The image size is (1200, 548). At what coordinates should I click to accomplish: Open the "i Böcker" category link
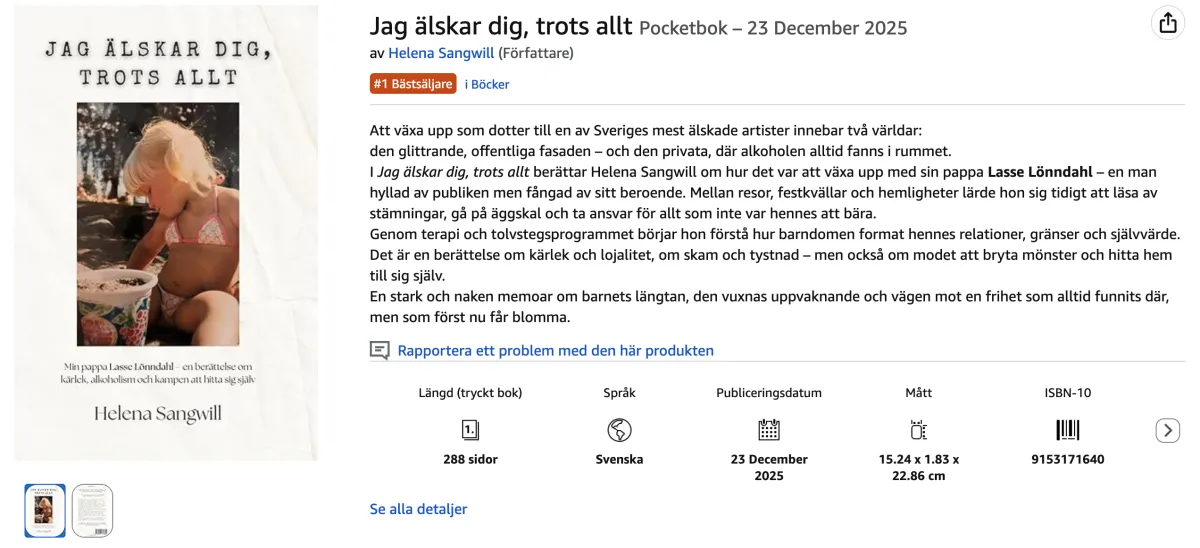tap(487, 84)
